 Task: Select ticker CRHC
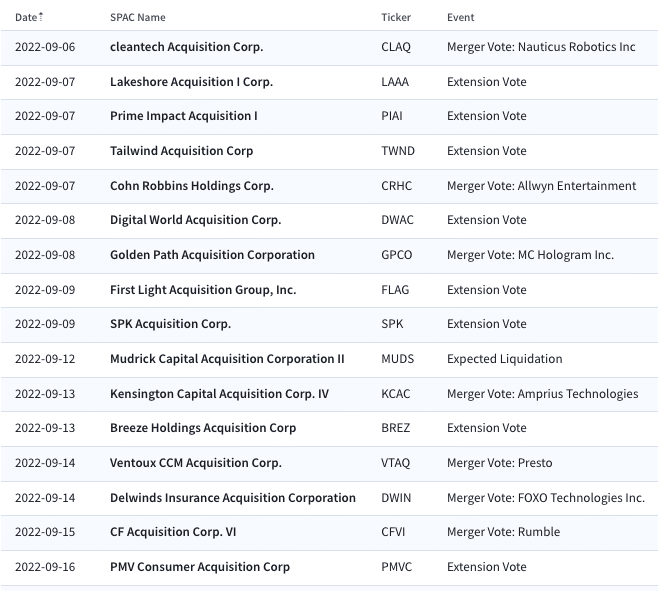tap(397, 186)
